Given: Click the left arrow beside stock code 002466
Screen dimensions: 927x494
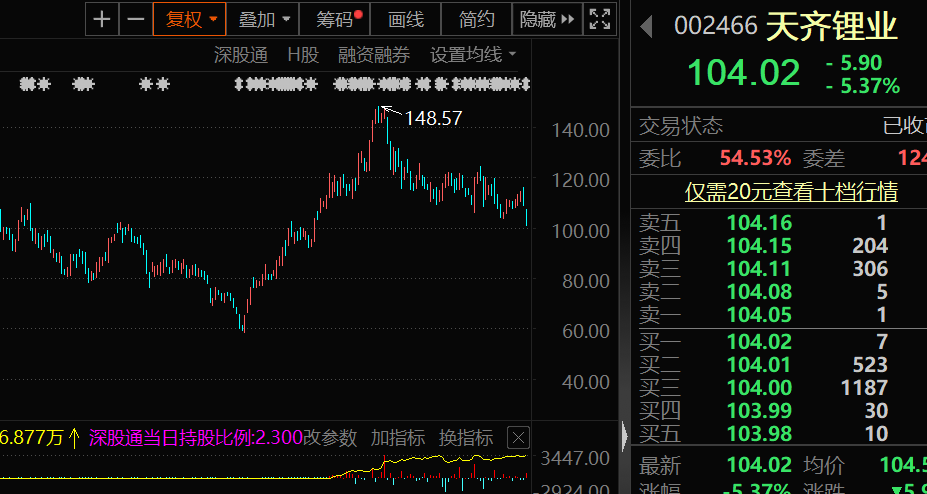Looking at the screenshot, I should (647, 25).
